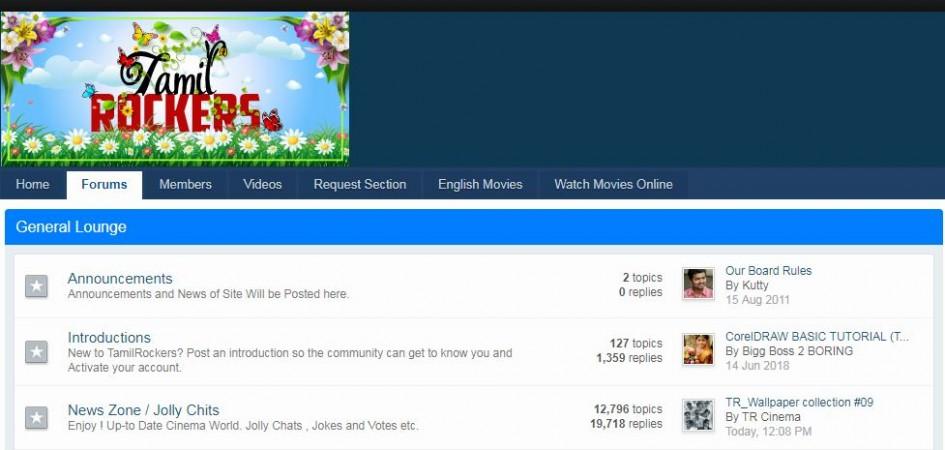This screenshot has height=450, width=945.
Task: Select the Forums tab
Action: point(104,184)
